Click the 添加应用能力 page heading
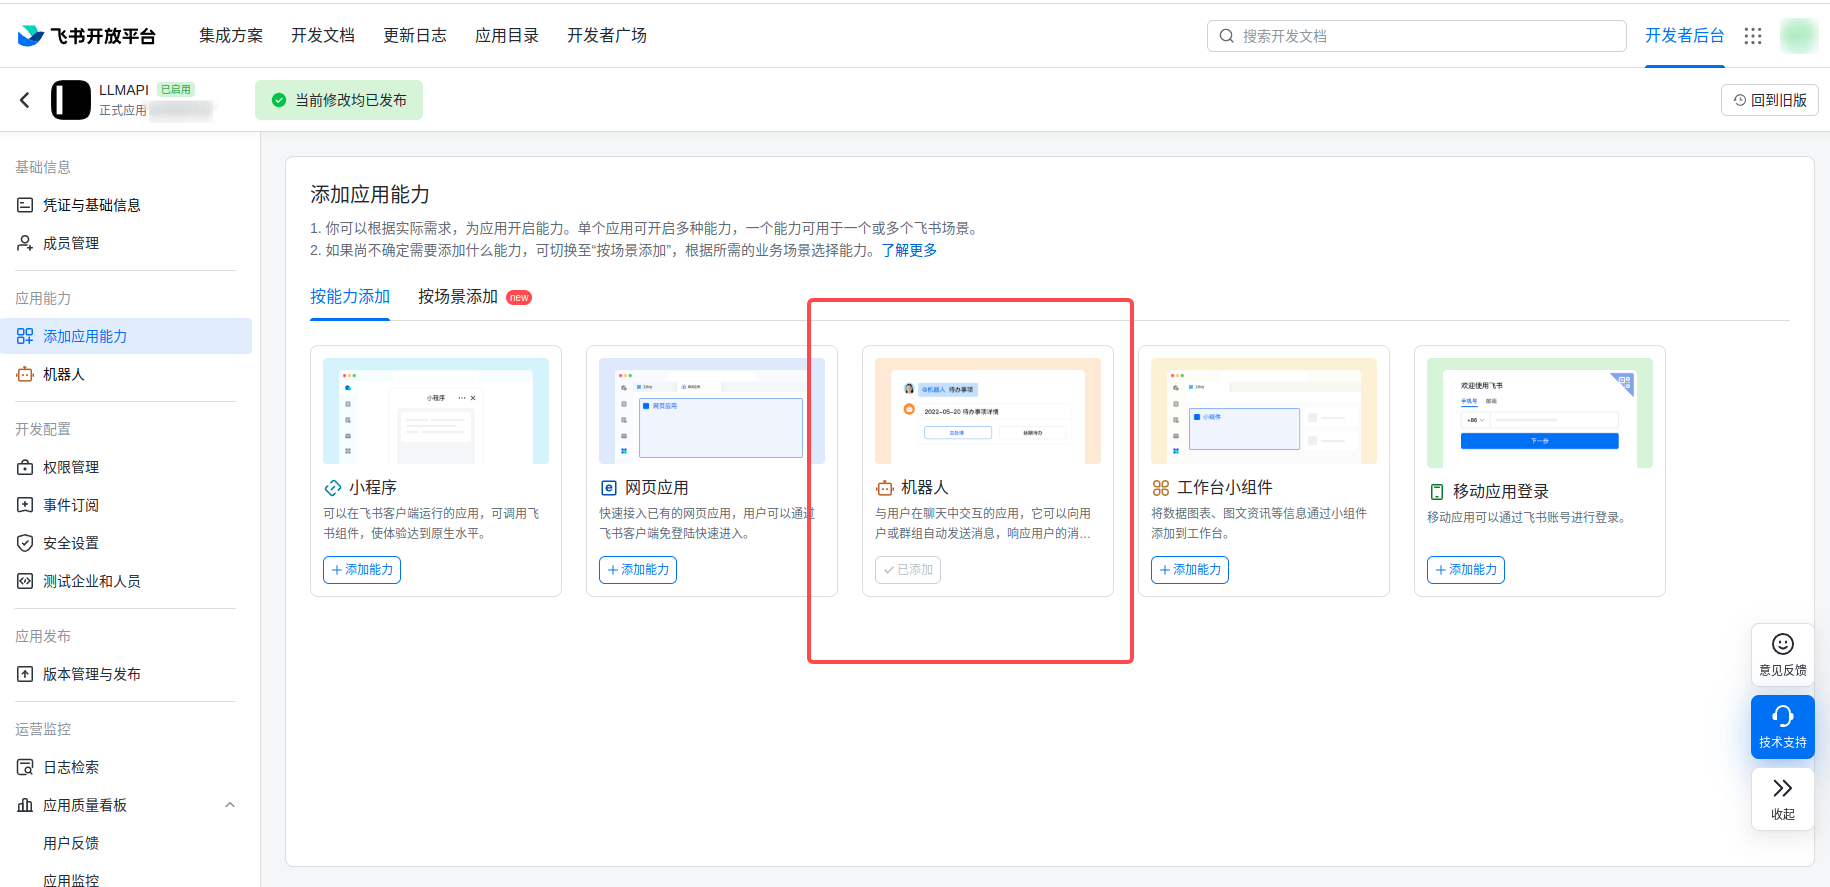The image size is (1830, 887). point(370,194)
